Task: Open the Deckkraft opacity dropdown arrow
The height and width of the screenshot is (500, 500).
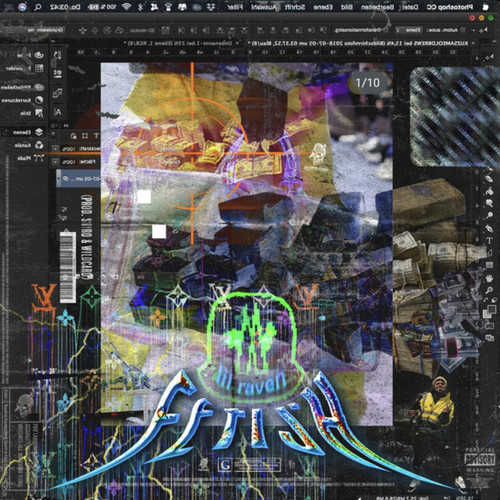Action: point(55,149)
